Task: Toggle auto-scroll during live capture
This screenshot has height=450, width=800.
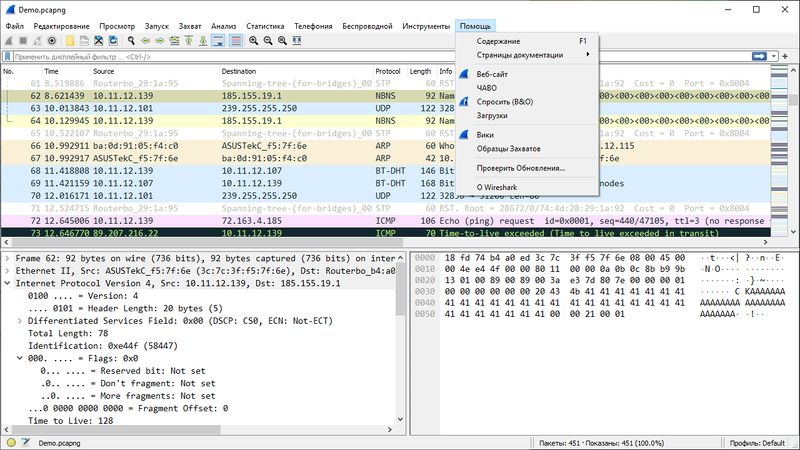Action: 218,41
